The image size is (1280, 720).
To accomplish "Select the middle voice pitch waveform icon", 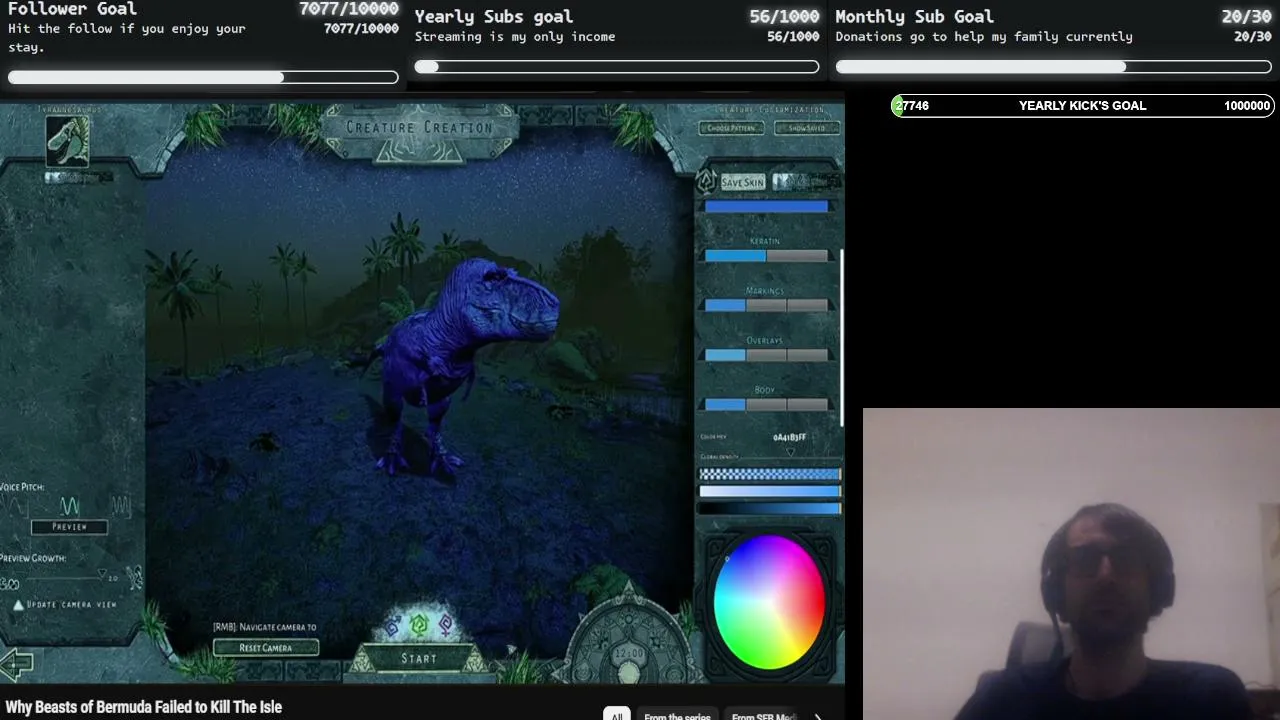I will [x=69, y=505].
